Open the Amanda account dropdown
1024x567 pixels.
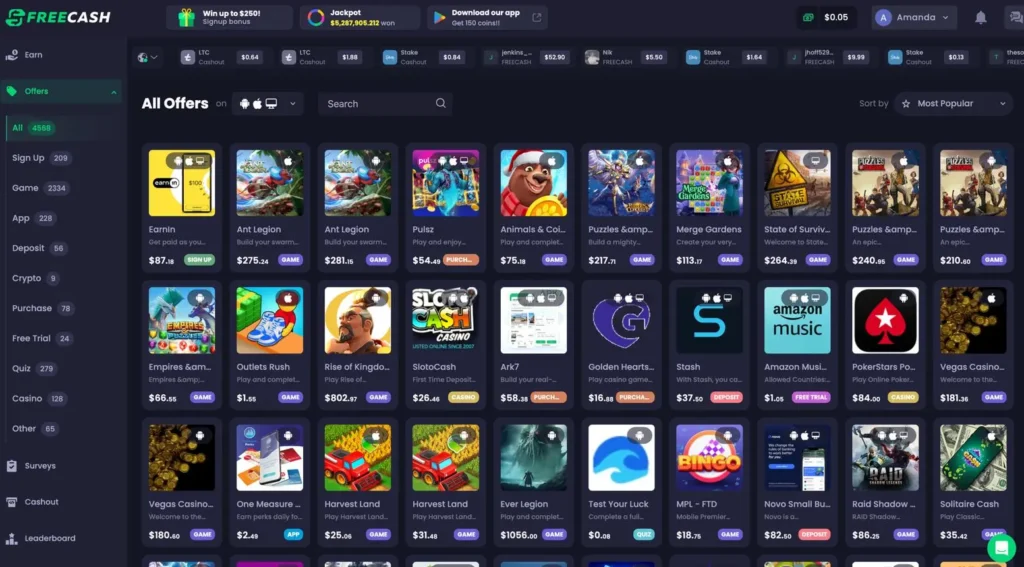coord(914,18)
